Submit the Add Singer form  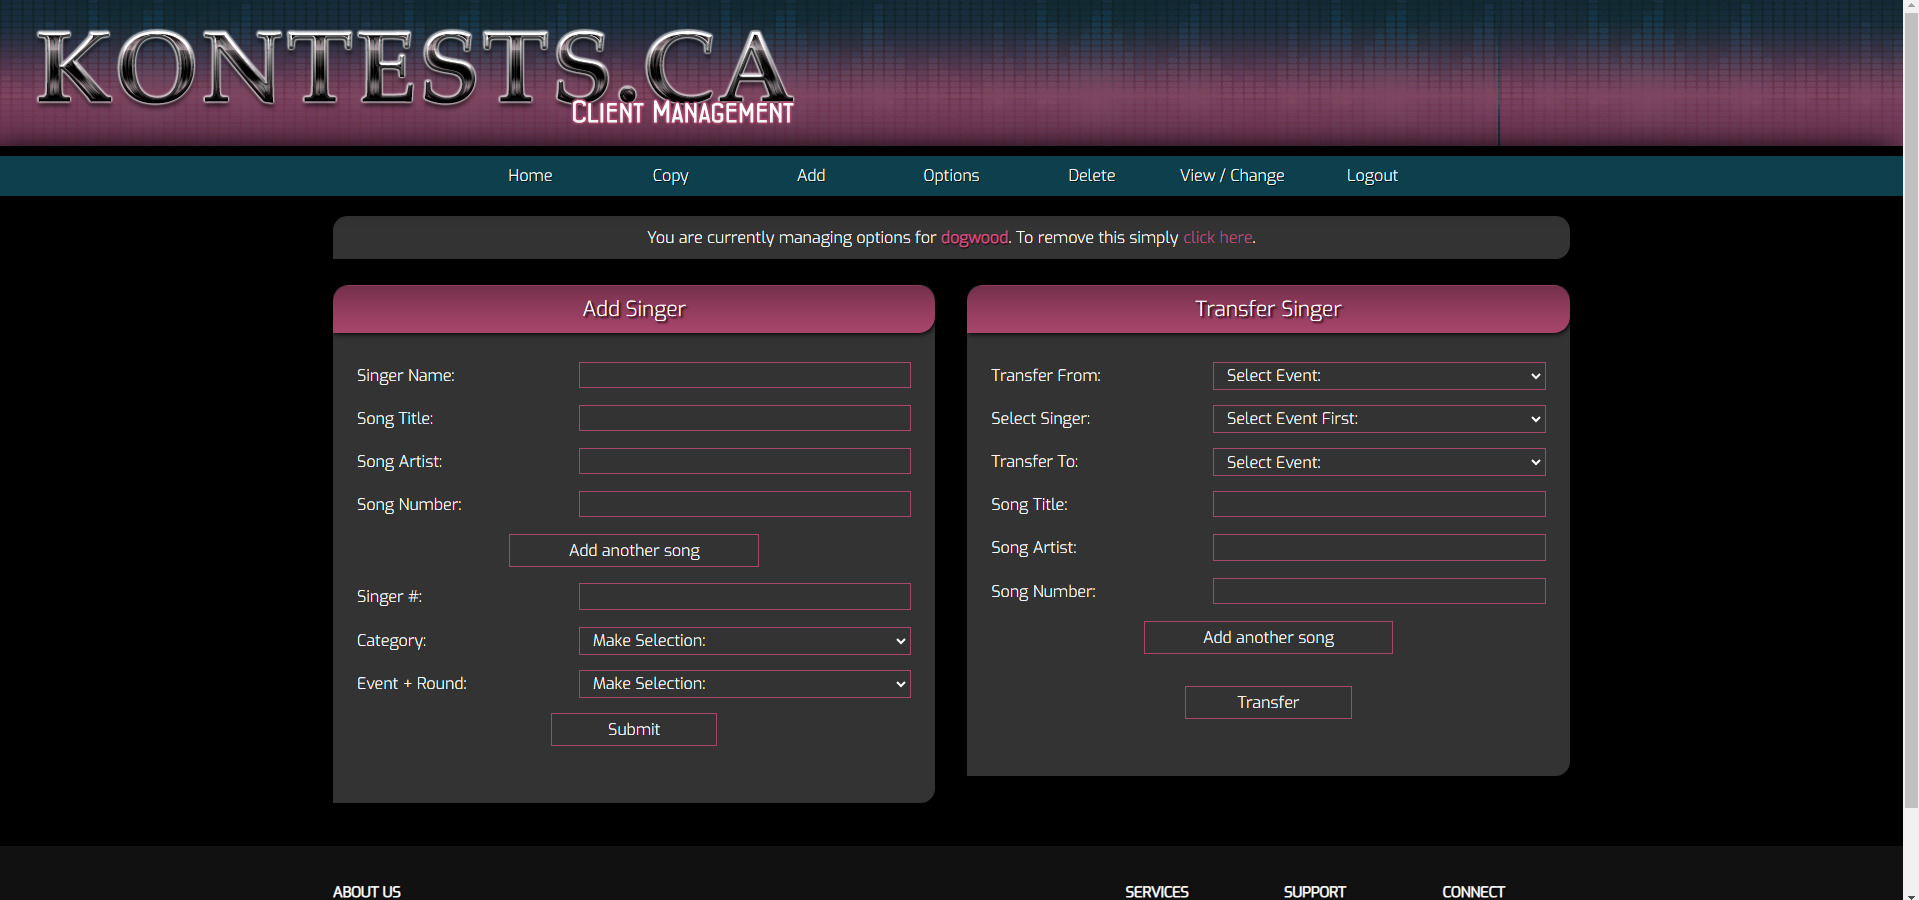[x=634, y=729]
